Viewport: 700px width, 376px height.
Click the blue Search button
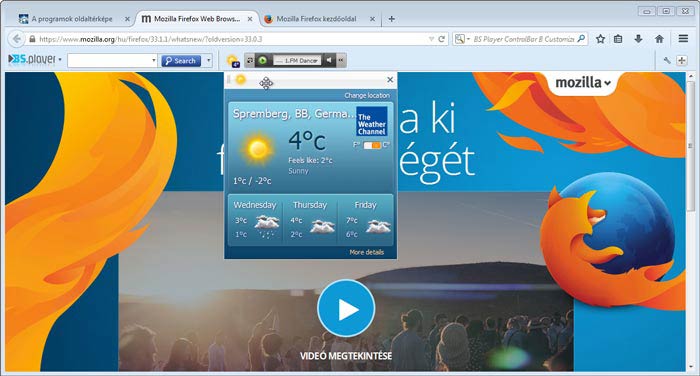181,61
